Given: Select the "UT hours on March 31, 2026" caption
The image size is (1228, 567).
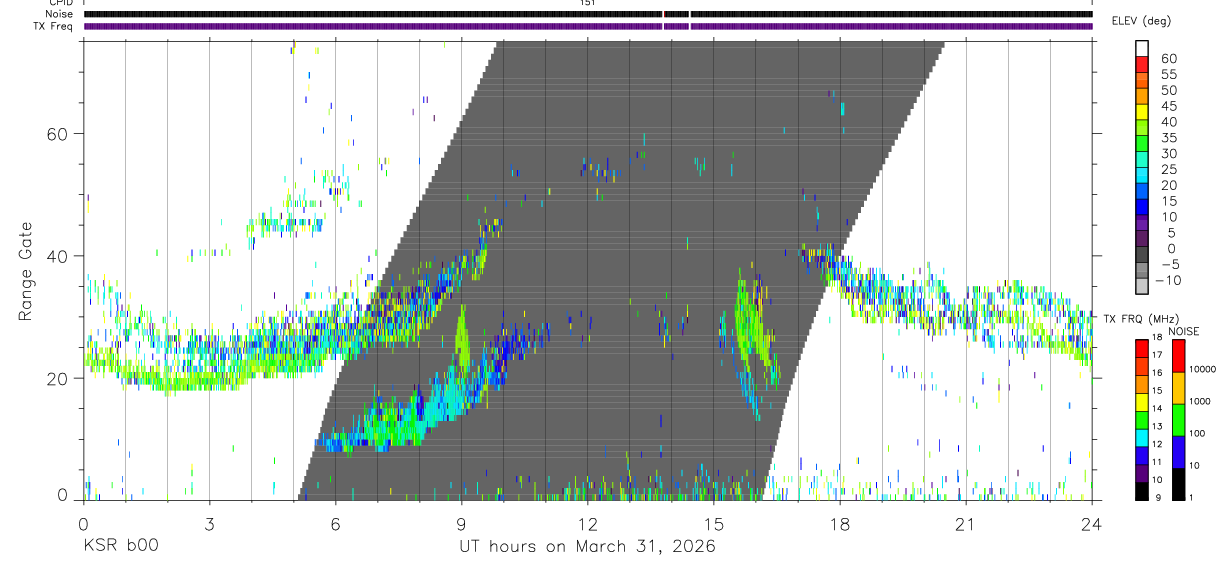Looking at the screenshot, I should pos(587,547).
